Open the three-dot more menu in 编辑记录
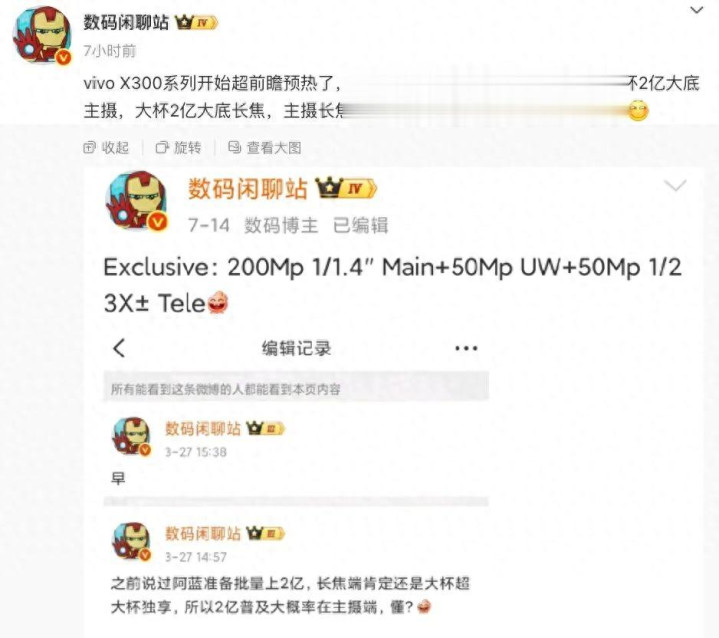The height and width of the screenshot is (638, 719). click(466, 349)
